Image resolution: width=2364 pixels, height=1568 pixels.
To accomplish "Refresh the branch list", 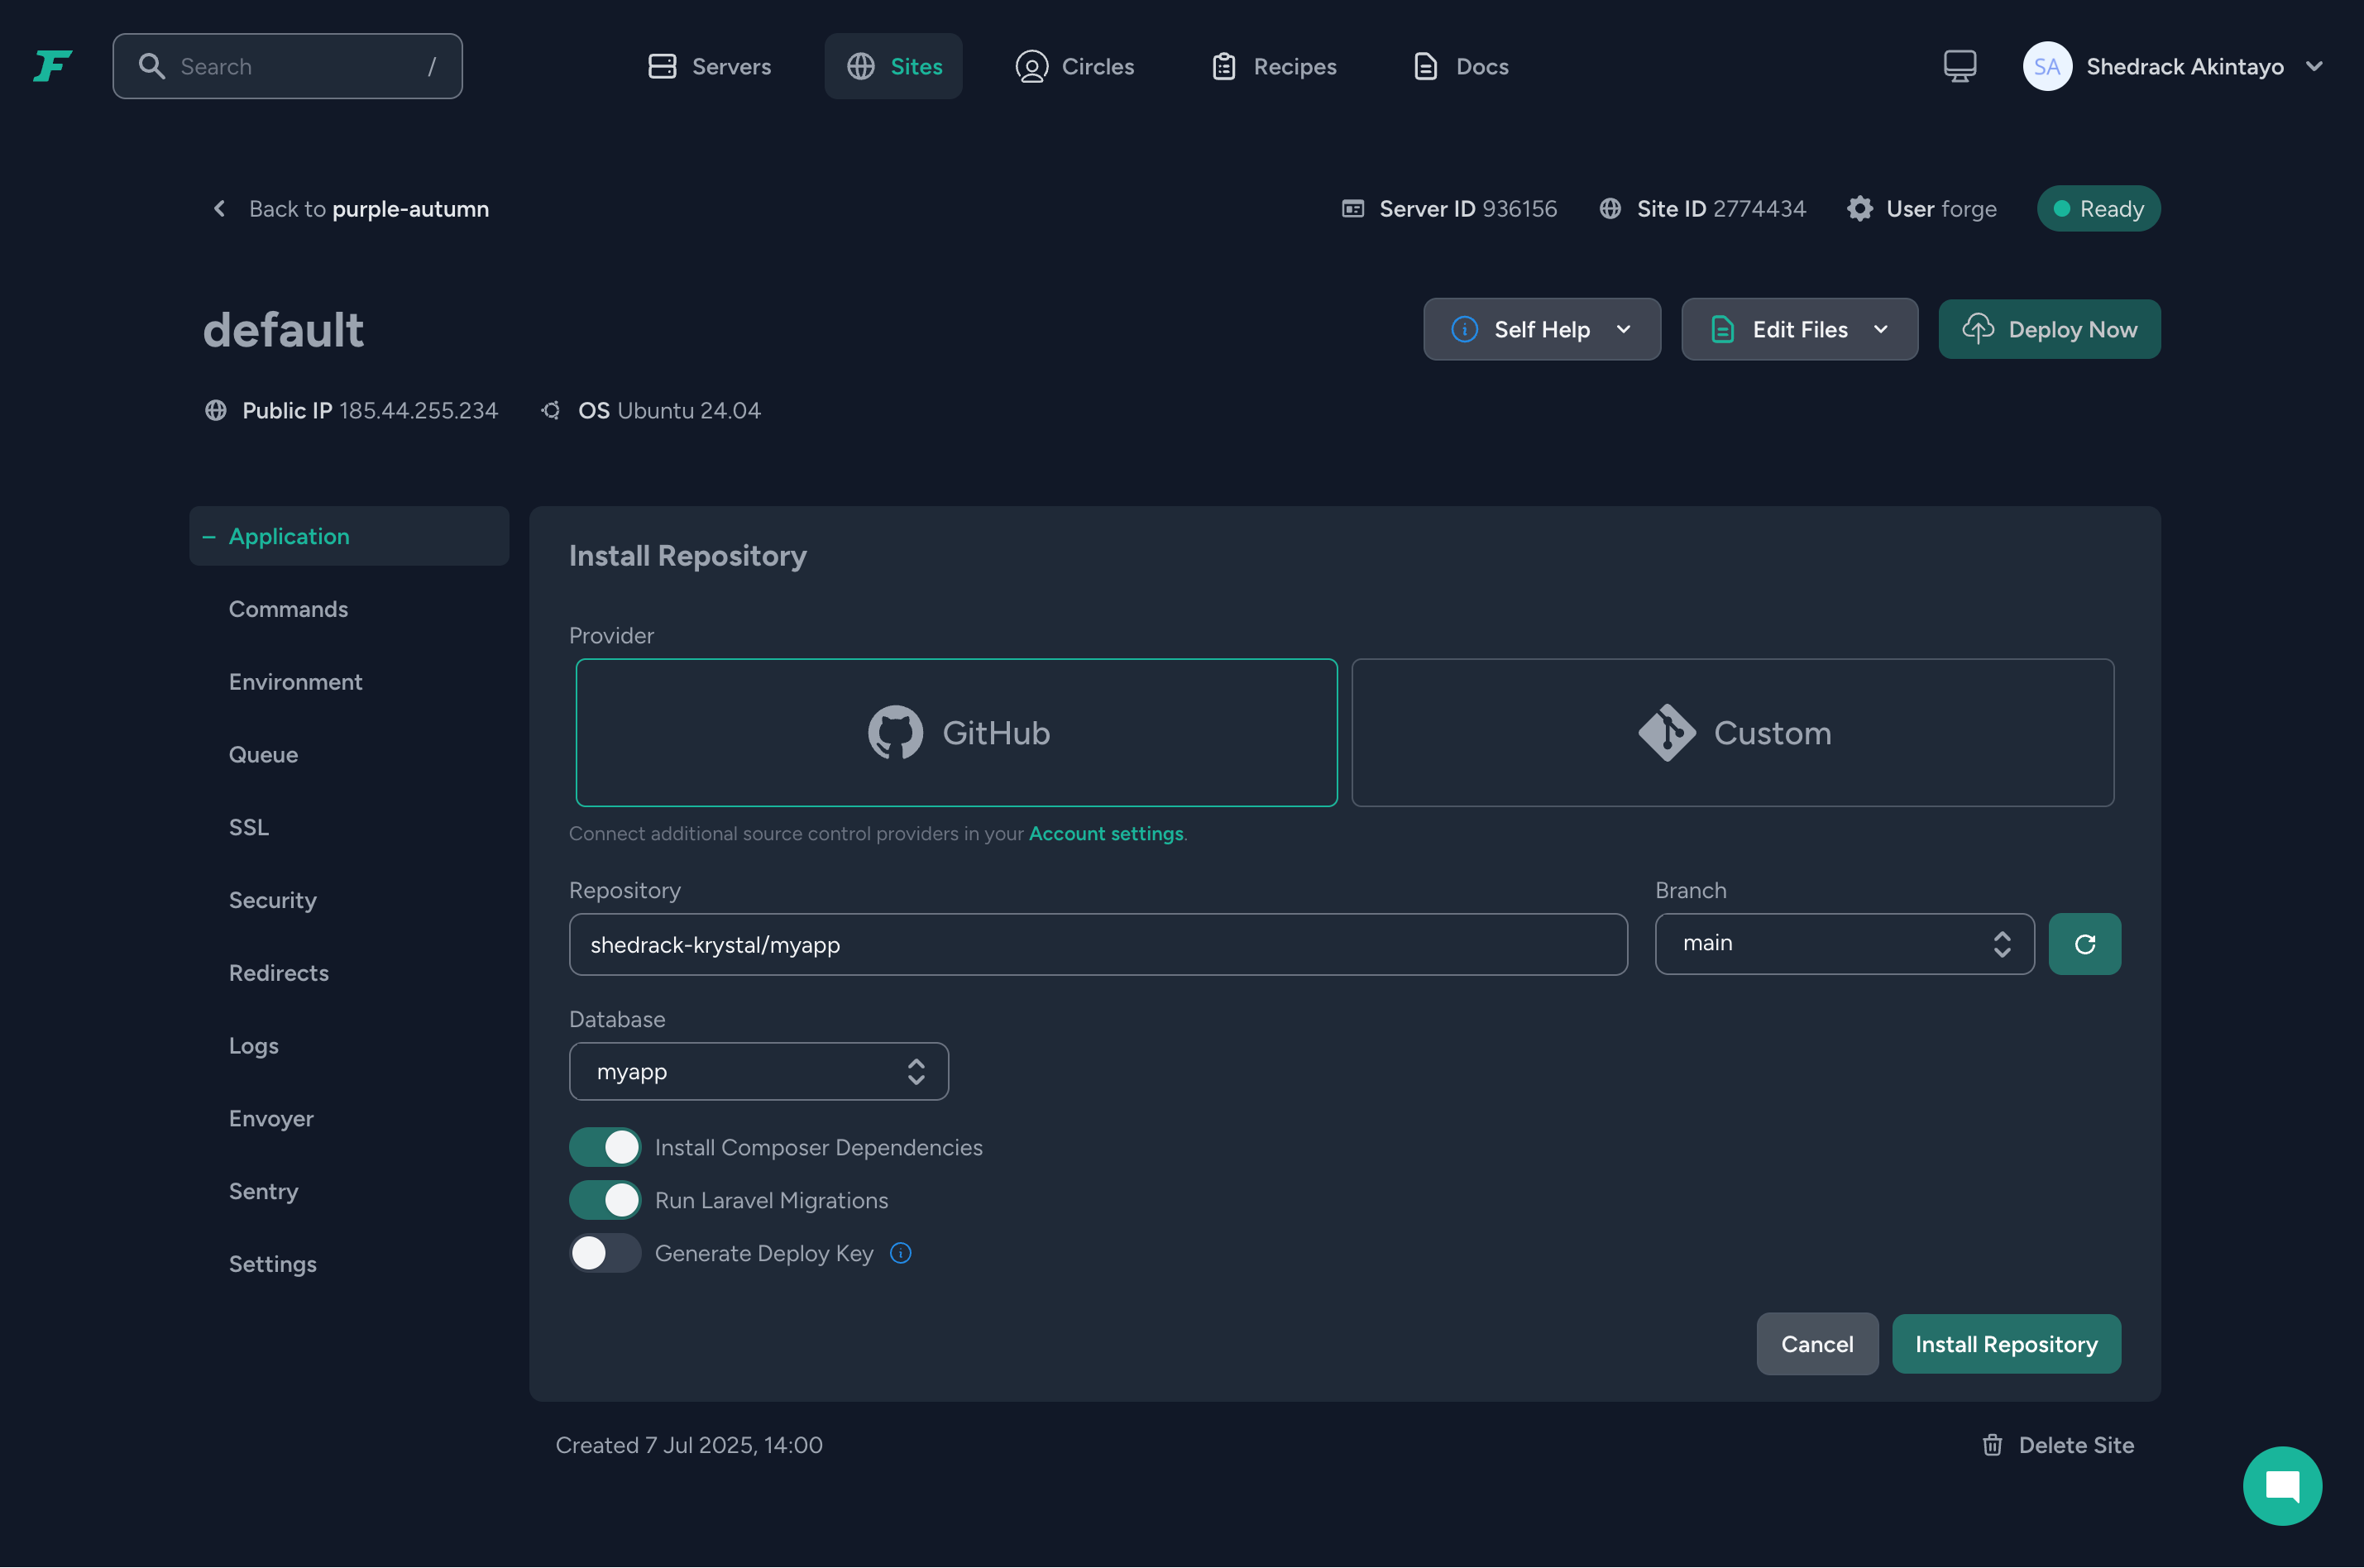I will [x=2085, y=943].
